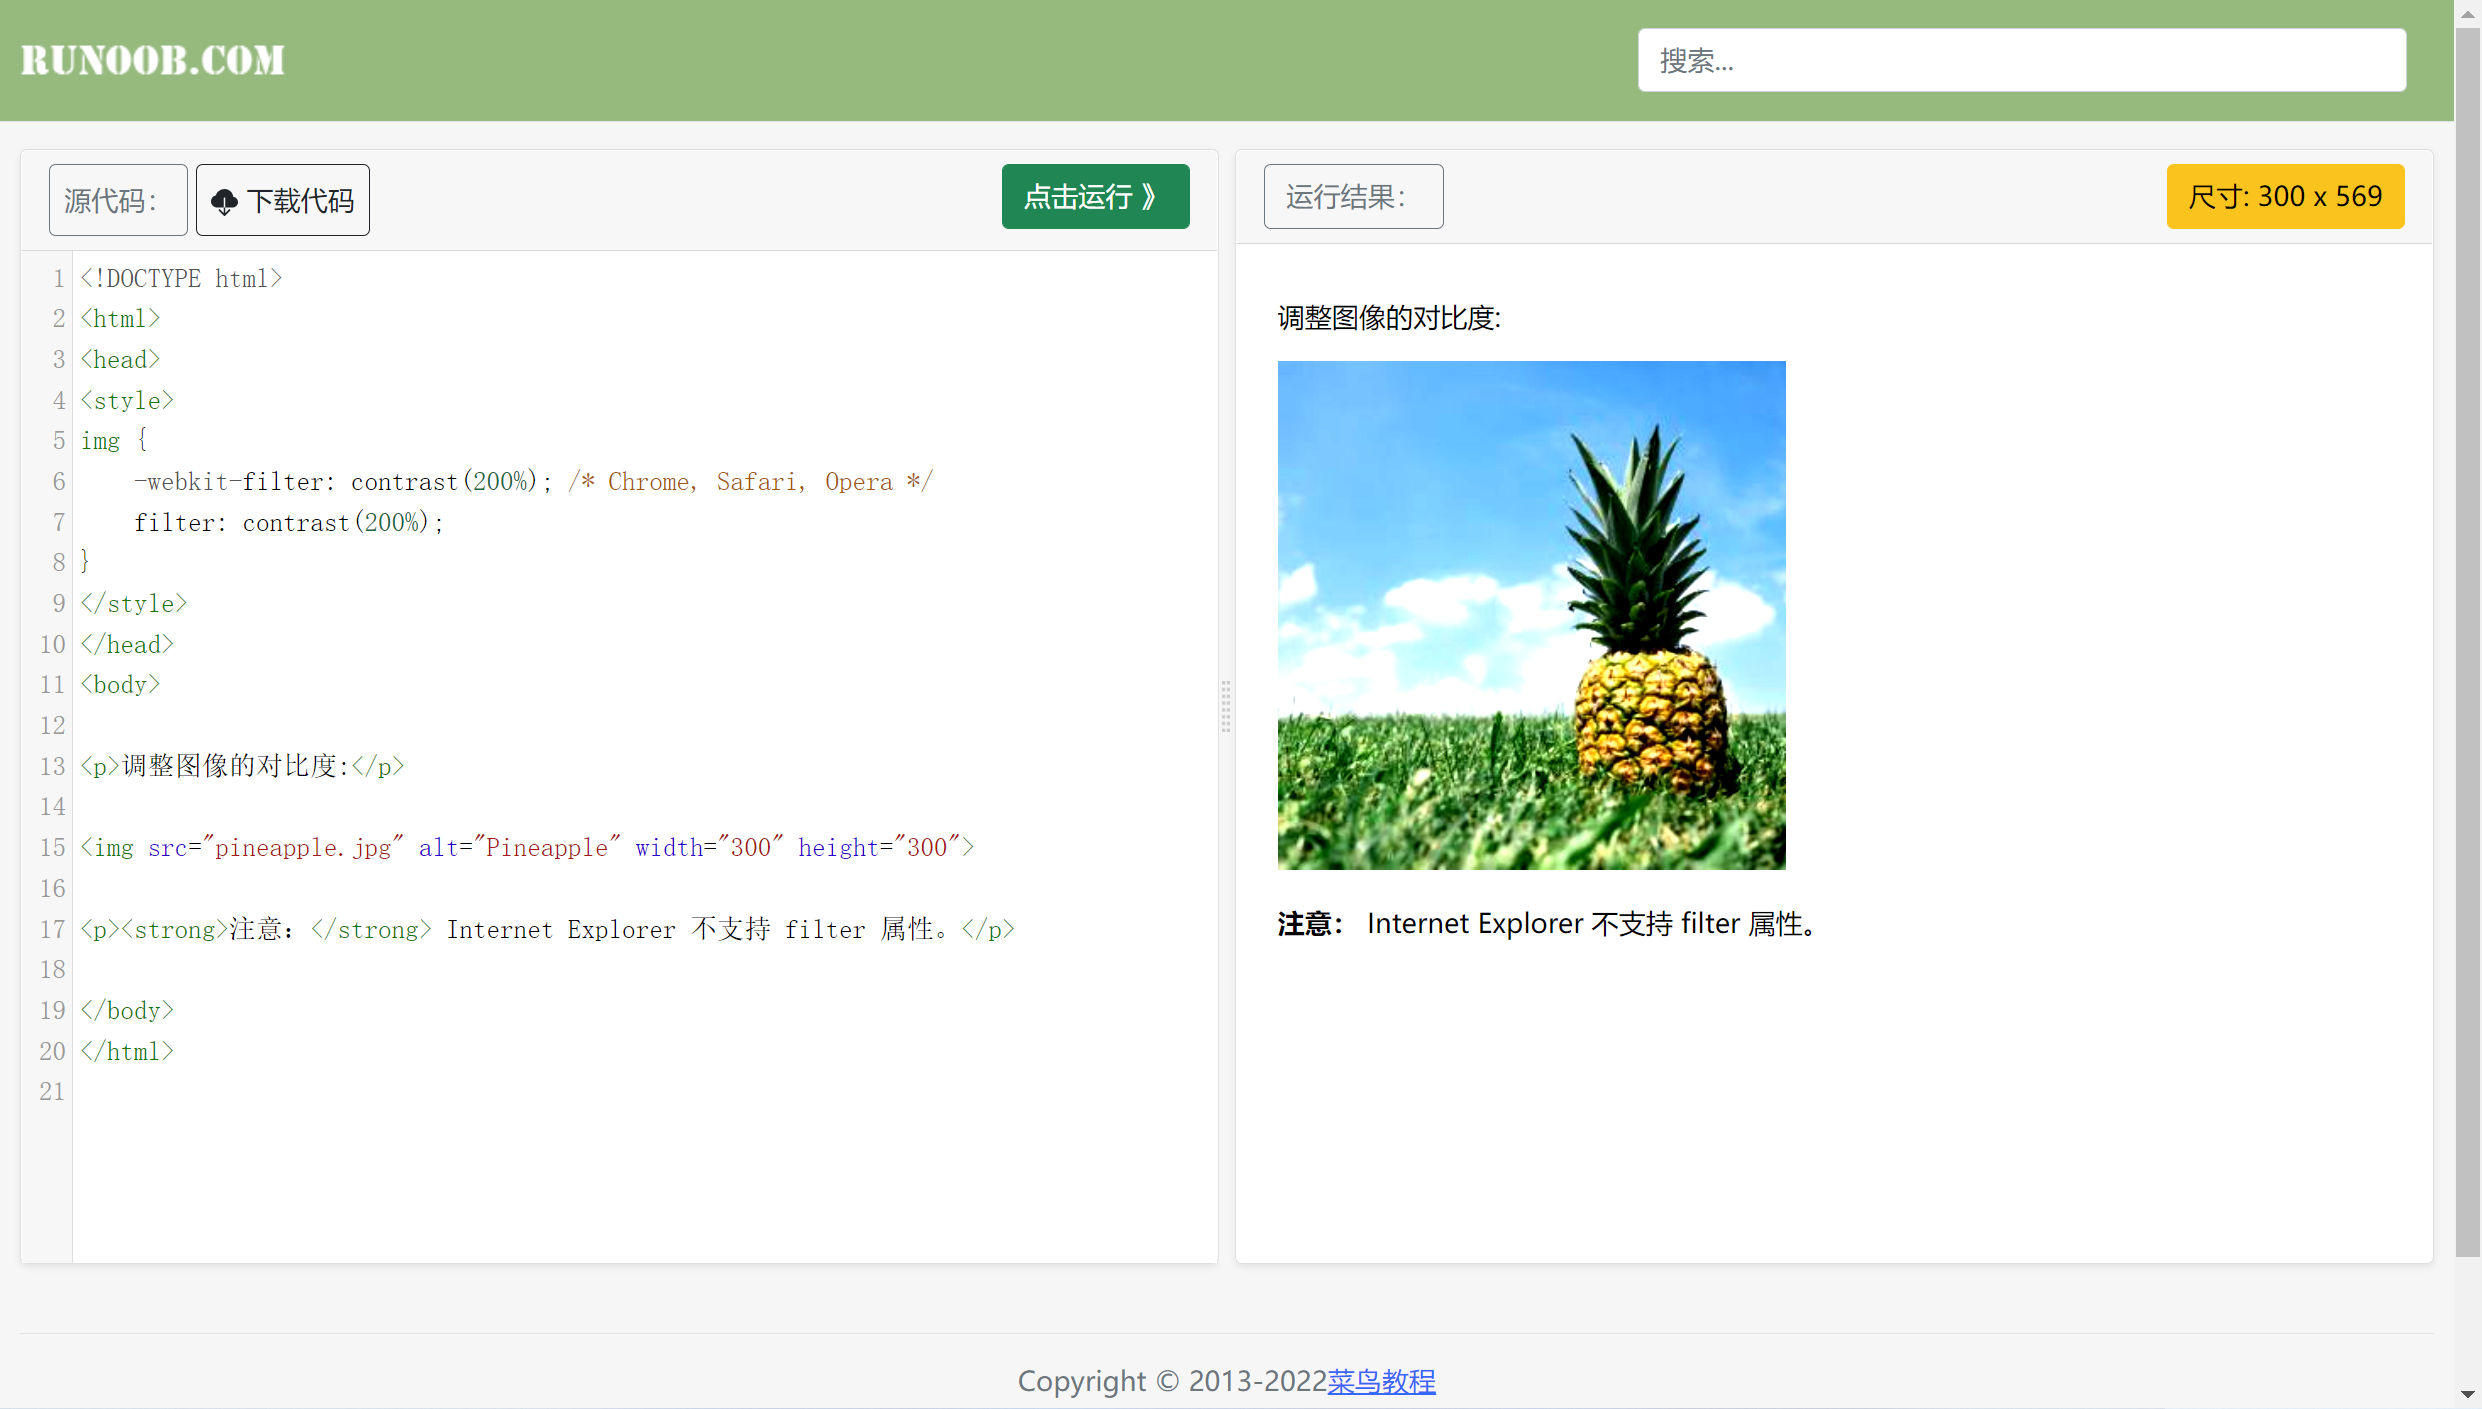Click the img src="pineapple.jpg" code line
Screen dimensions: 2482x1409
coord(527,847)
